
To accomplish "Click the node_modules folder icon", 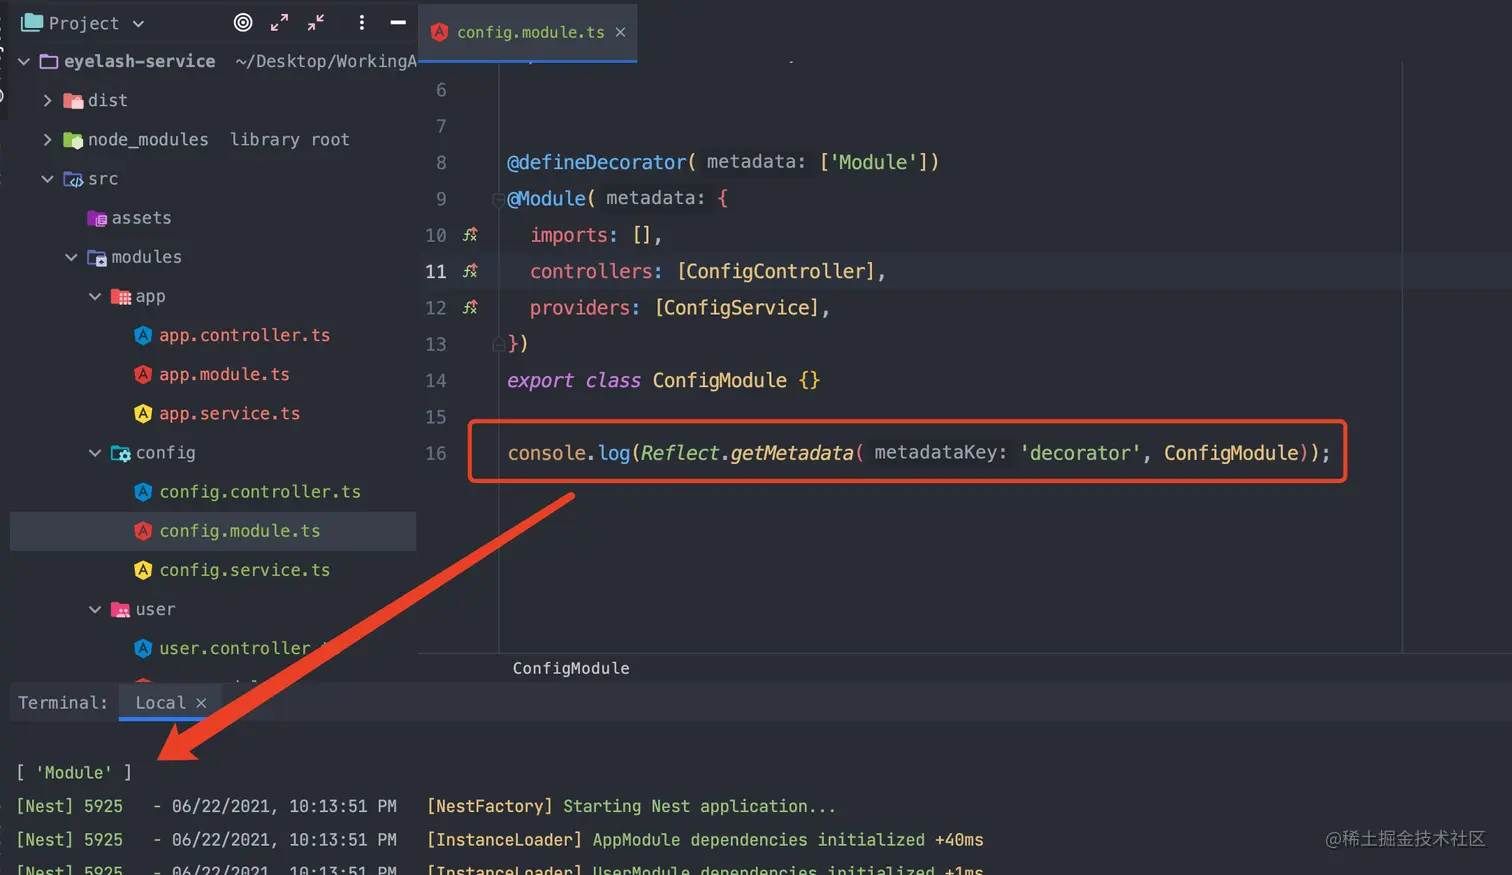I will coord(73,140).
